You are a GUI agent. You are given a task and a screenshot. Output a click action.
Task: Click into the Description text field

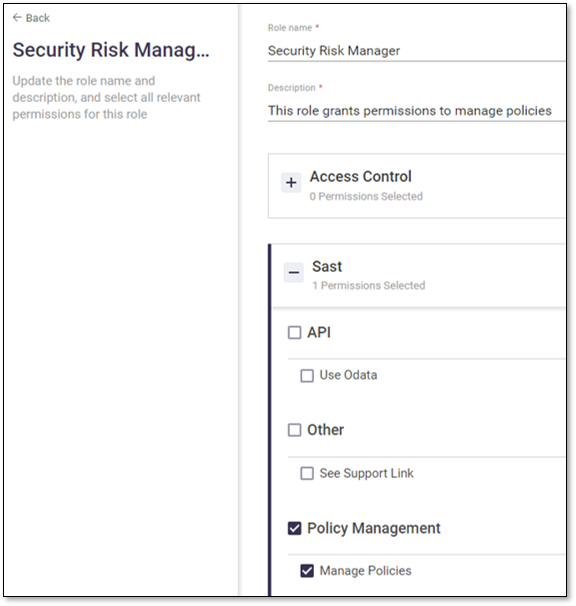[416, 111]
